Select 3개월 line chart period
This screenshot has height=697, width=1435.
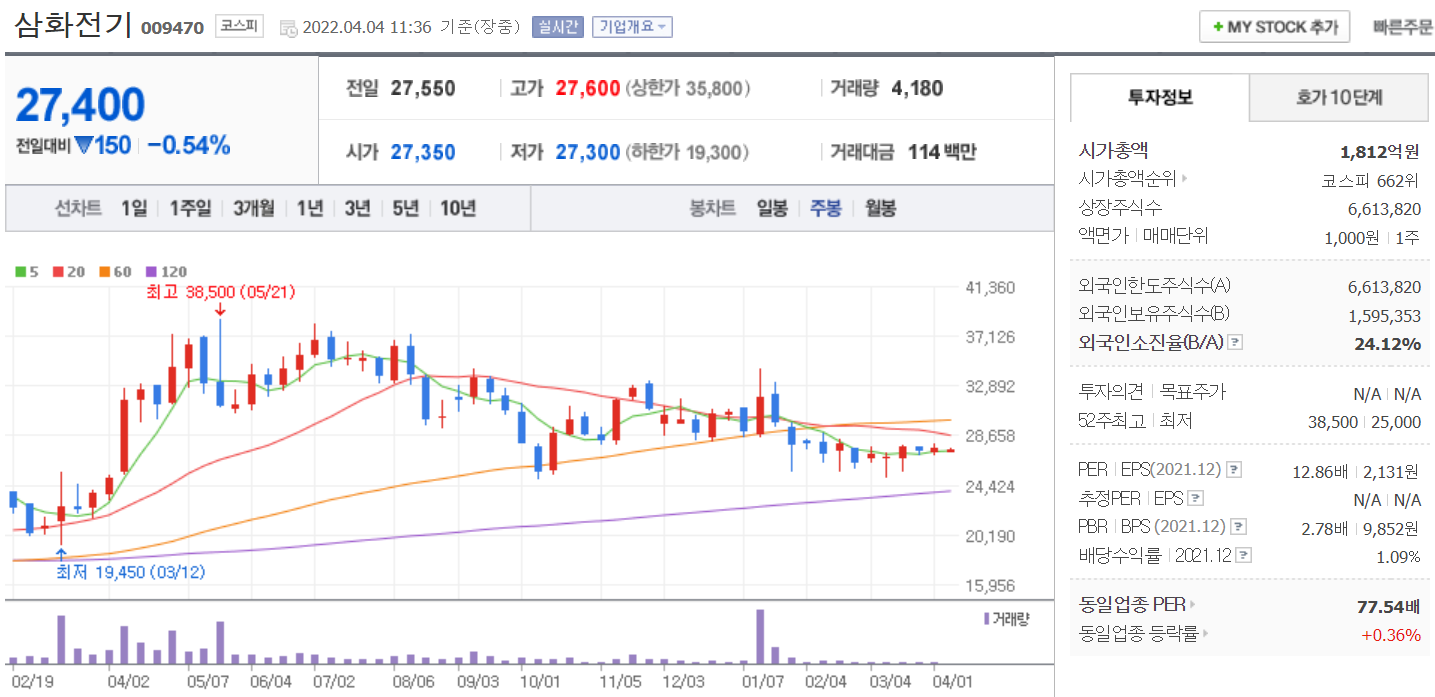pyautogui.click(x=254, y=208)
